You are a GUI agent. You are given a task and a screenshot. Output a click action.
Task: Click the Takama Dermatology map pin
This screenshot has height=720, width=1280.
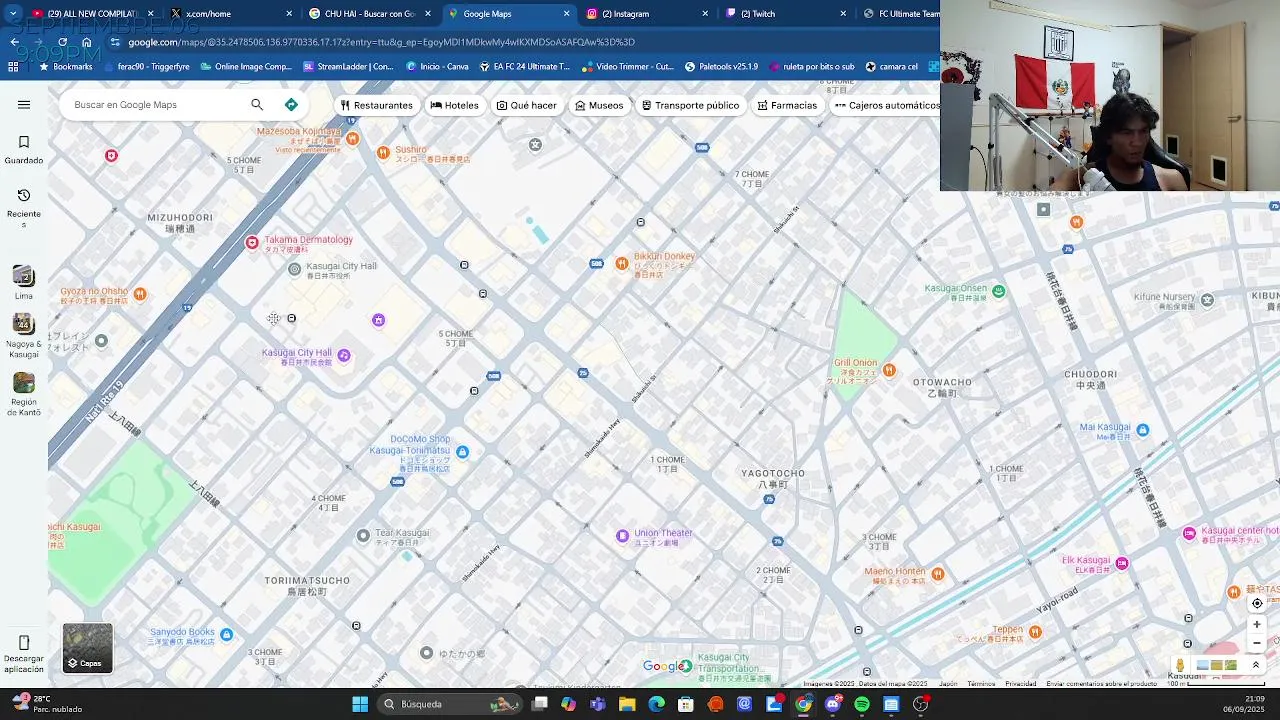(x=252, y=243)
